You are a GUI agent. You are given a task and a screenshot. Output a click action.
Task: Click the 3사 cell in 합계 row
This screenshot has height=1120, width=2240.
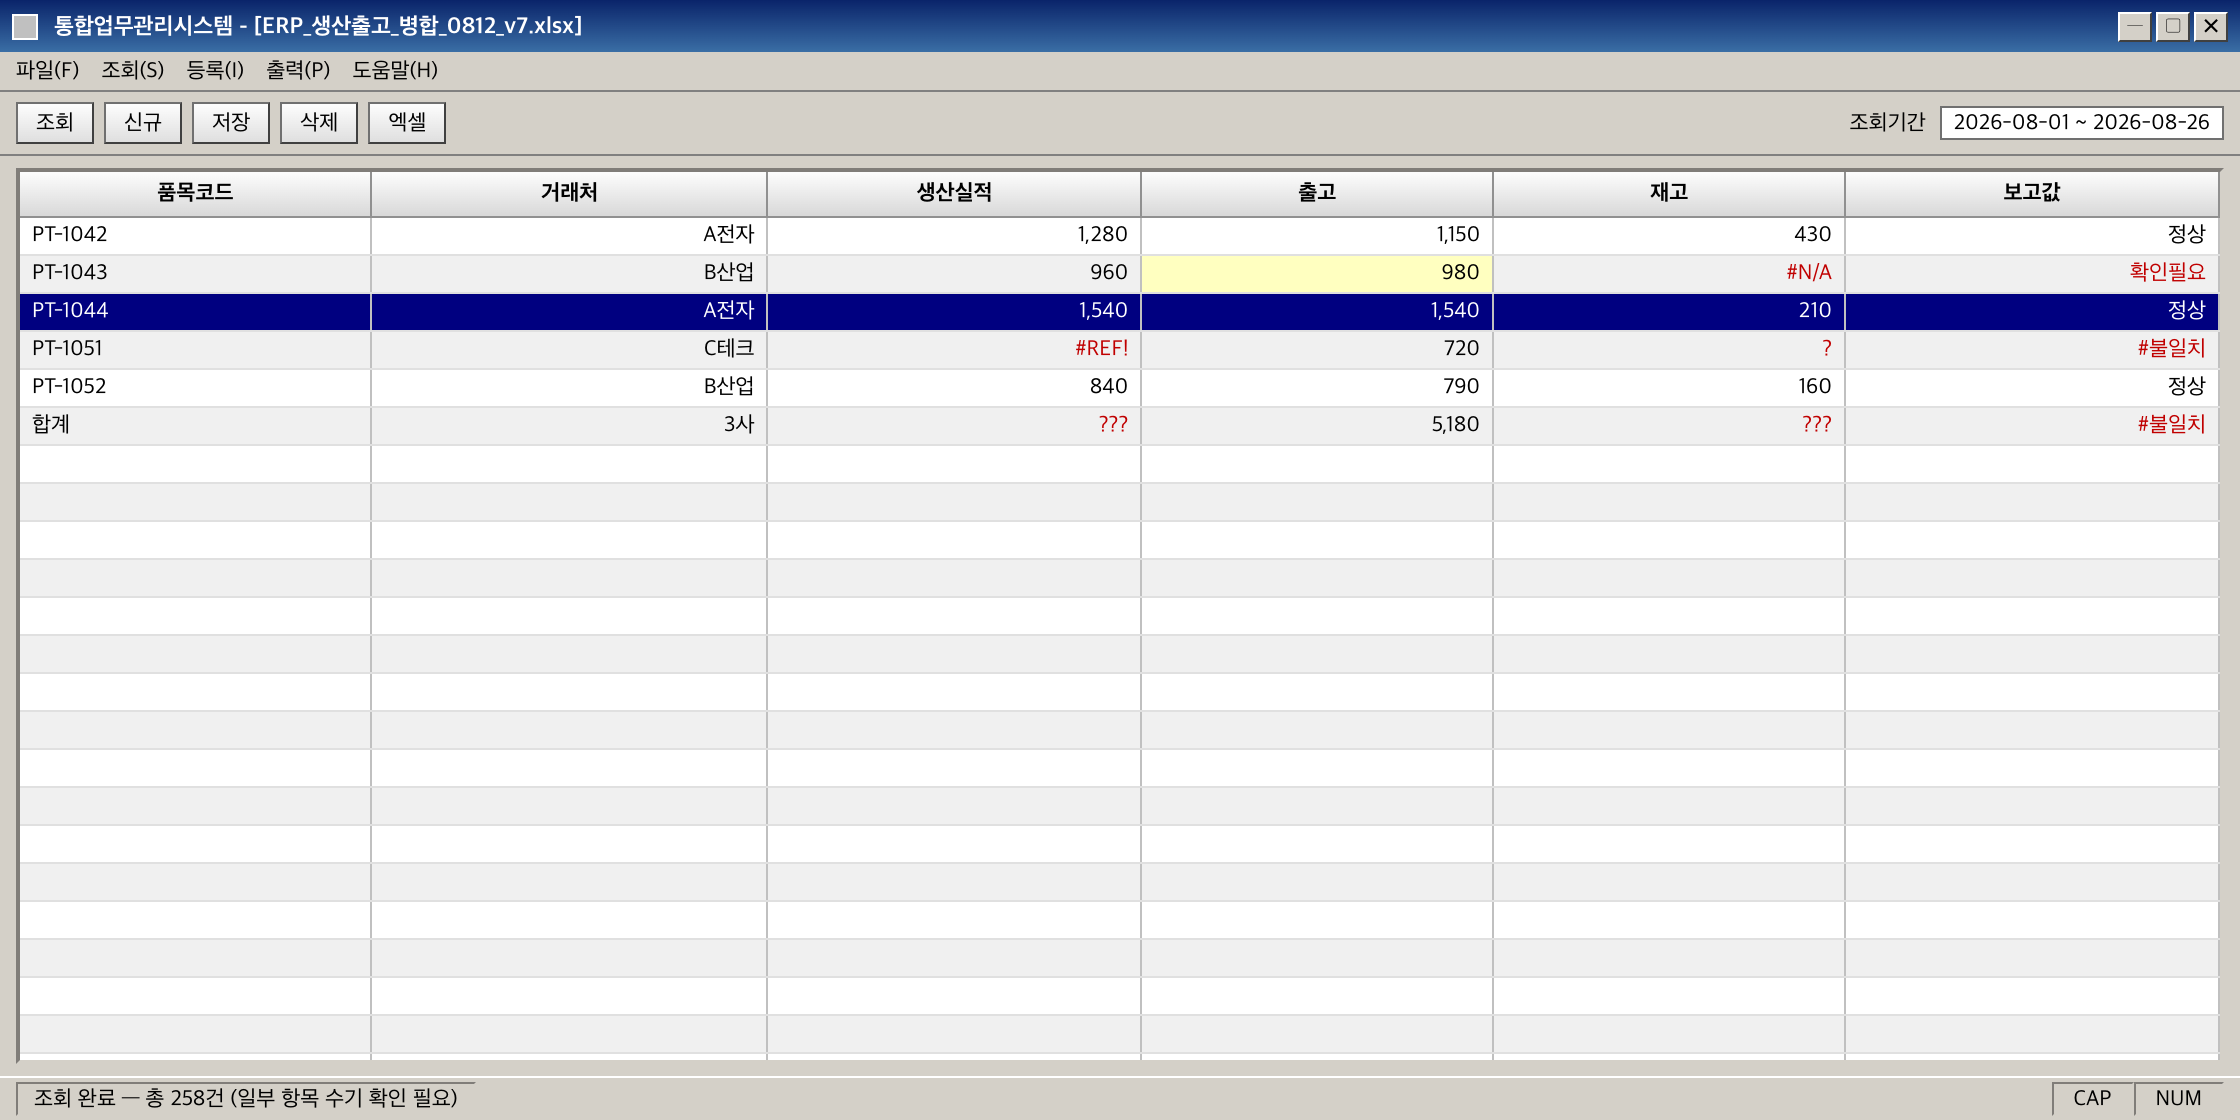point(569,425)
